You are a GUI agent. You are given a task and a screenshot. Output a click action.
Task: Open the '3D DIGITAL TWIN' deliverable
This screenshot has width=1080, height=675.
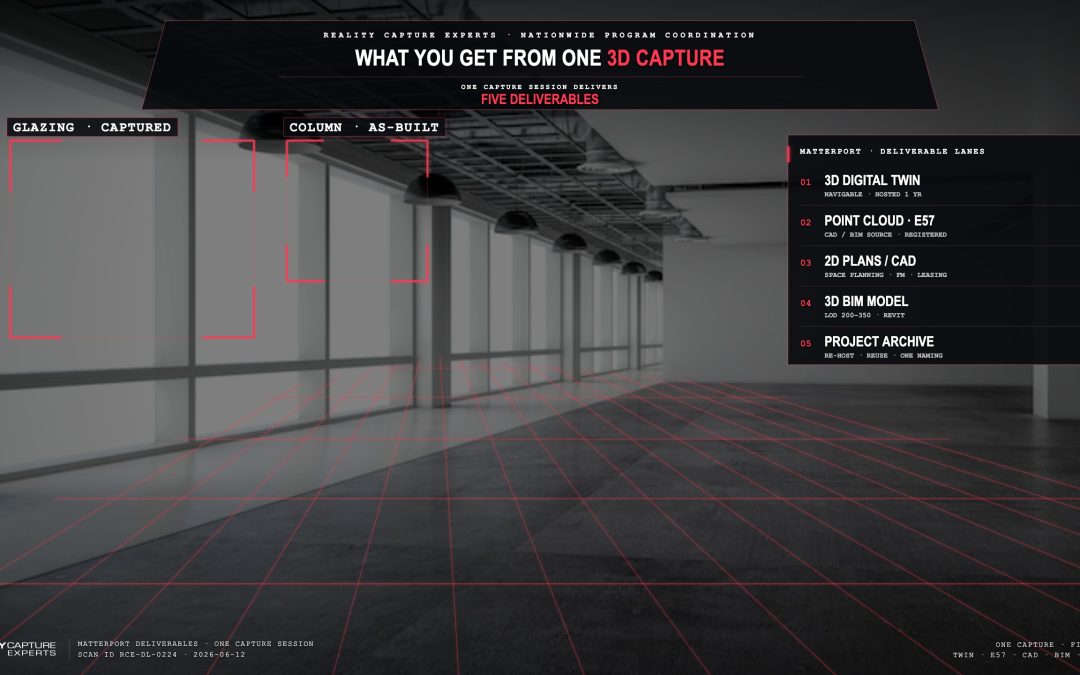pos(872,180)
